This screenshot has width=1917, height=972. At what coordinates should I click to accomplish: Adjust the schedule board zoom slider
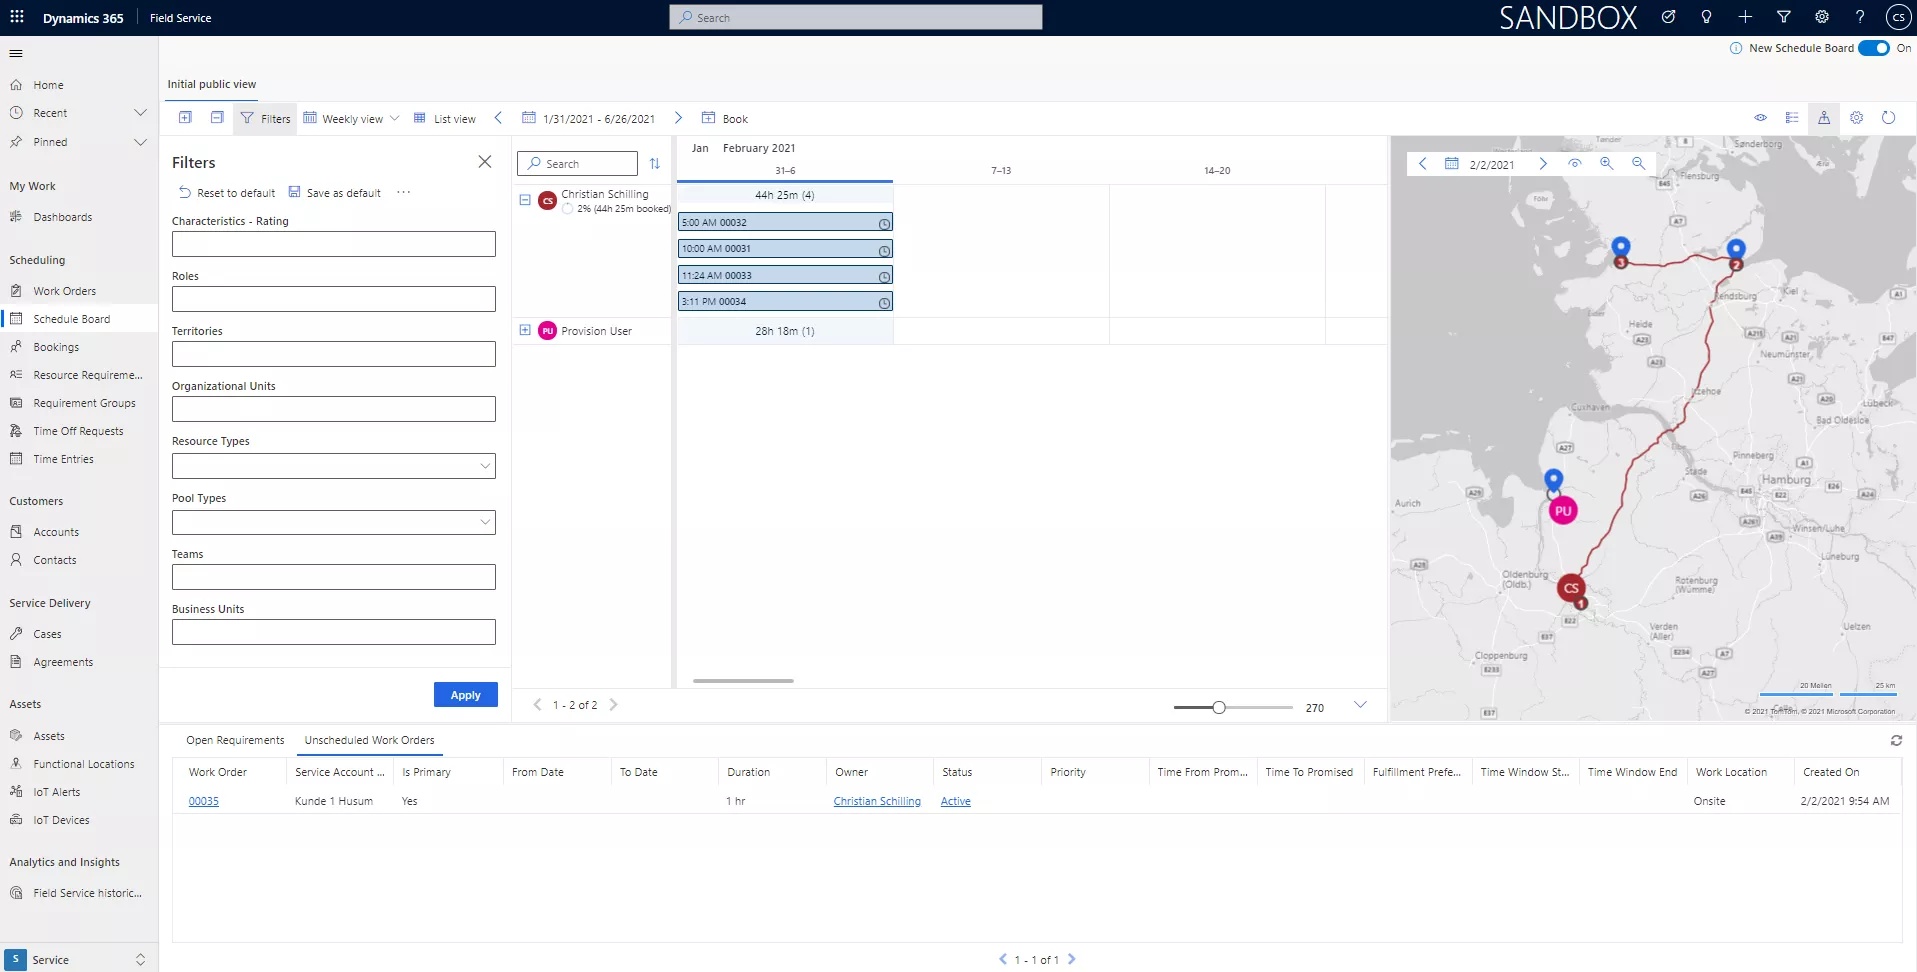pyautogui.click(x=1219, y=708)
